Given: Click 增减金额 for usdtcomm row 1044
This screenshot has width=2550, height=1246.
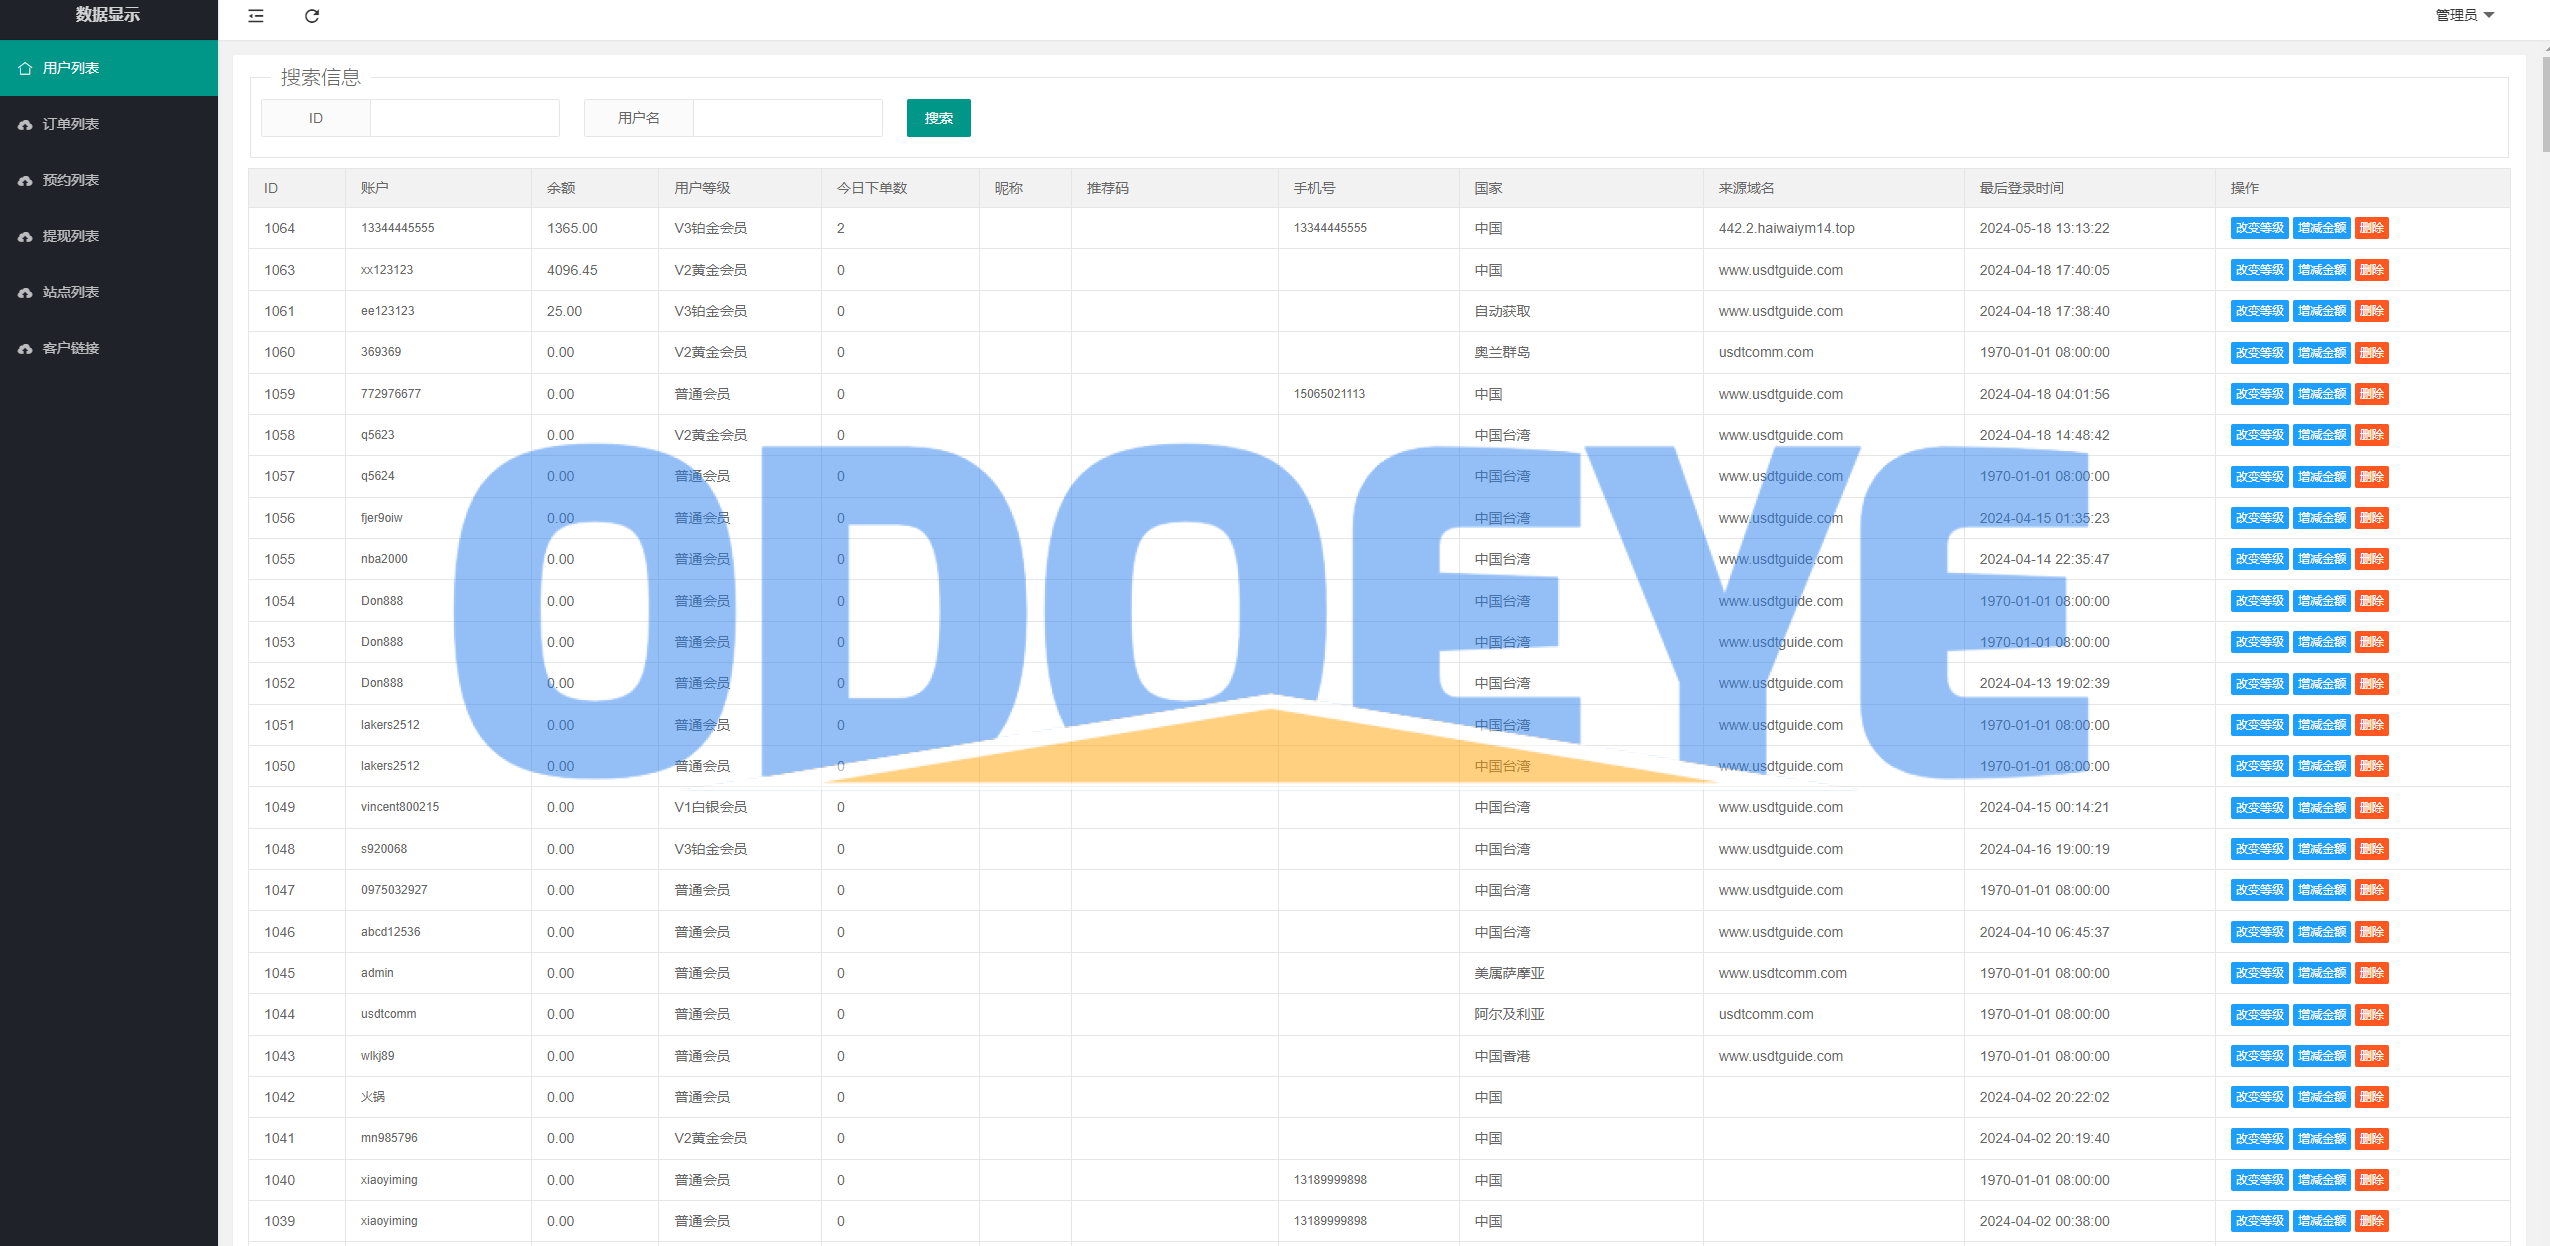Looking at the screenshot, I should pos(2321,1014).
